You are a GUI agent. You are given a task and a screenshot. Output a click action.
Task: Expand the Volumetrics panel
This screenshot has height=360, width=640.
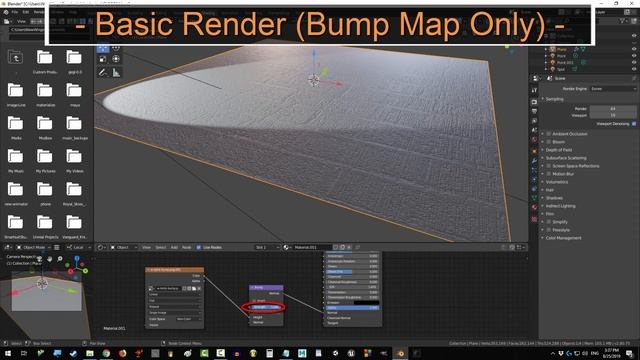click(557, 182)
